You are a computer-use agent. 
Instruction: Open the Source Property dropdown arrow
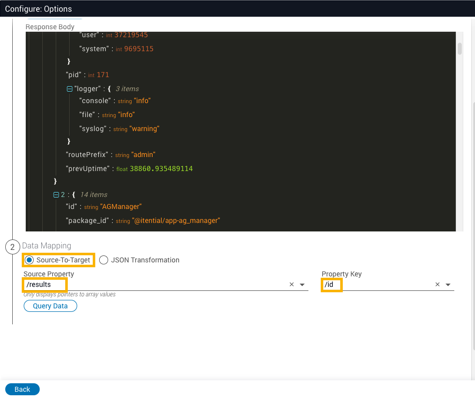click(x=302, y=285)
